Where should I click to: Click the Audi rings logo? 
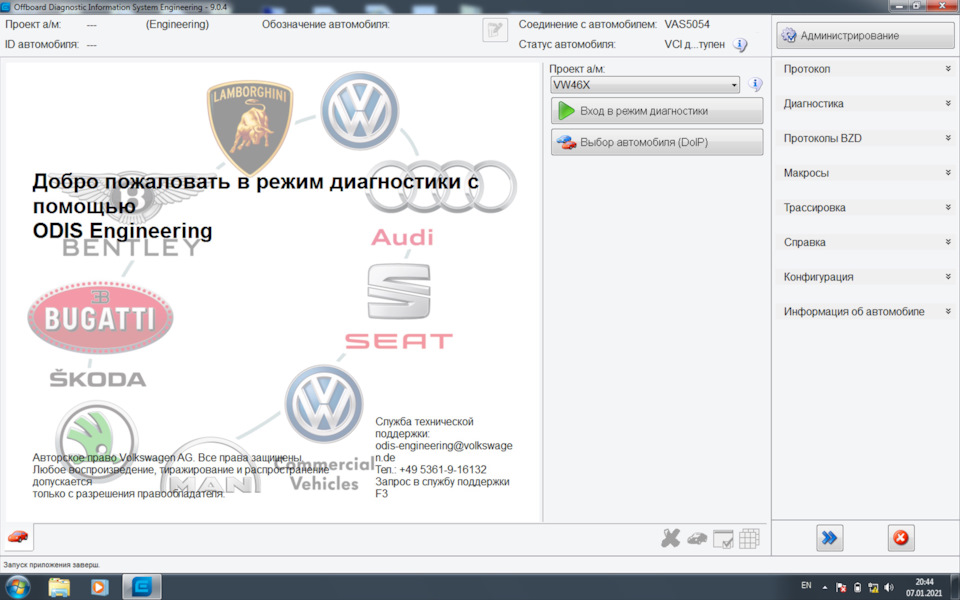click(x=441, y=186)
